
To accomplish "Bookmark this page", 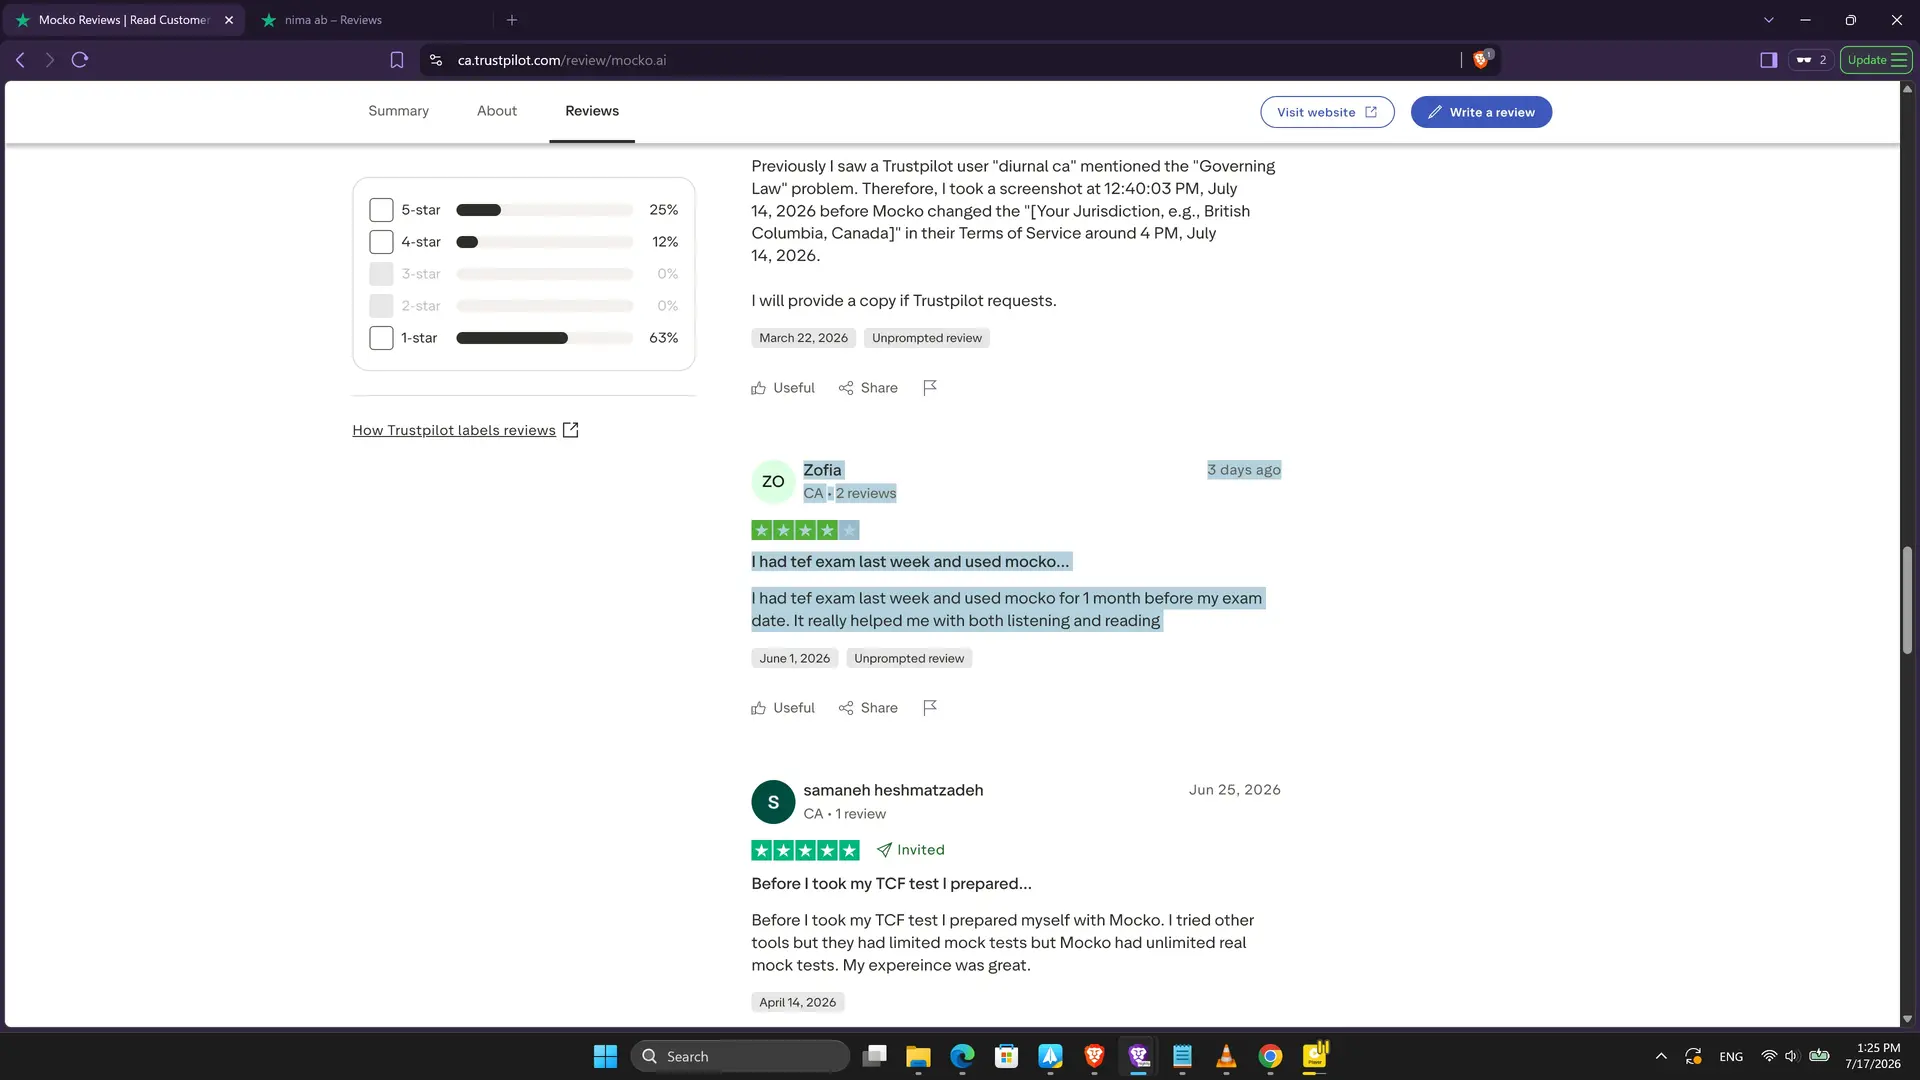I will 397,60.
